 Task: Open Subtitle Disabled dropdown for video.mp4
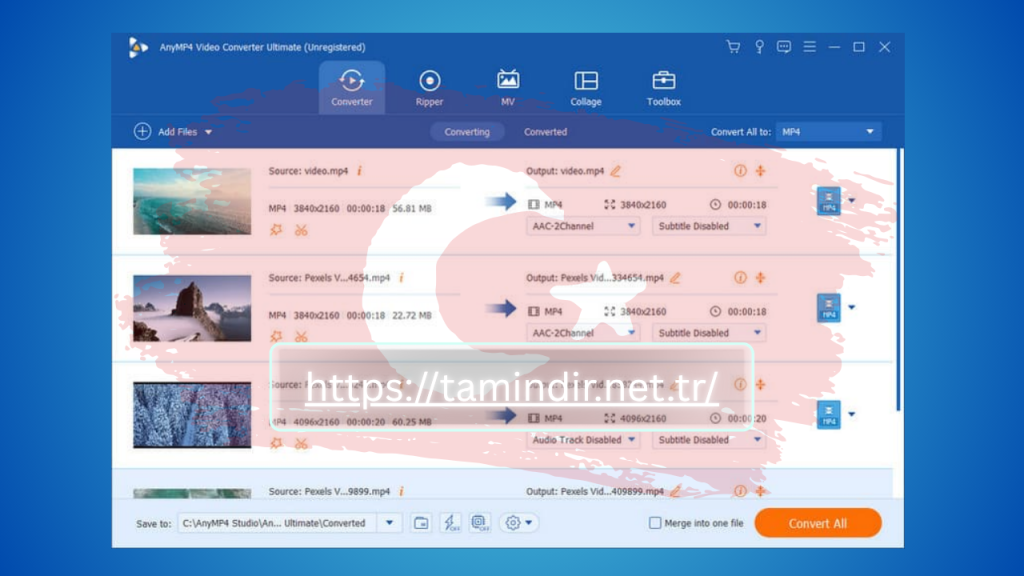[x=709, y=226]
